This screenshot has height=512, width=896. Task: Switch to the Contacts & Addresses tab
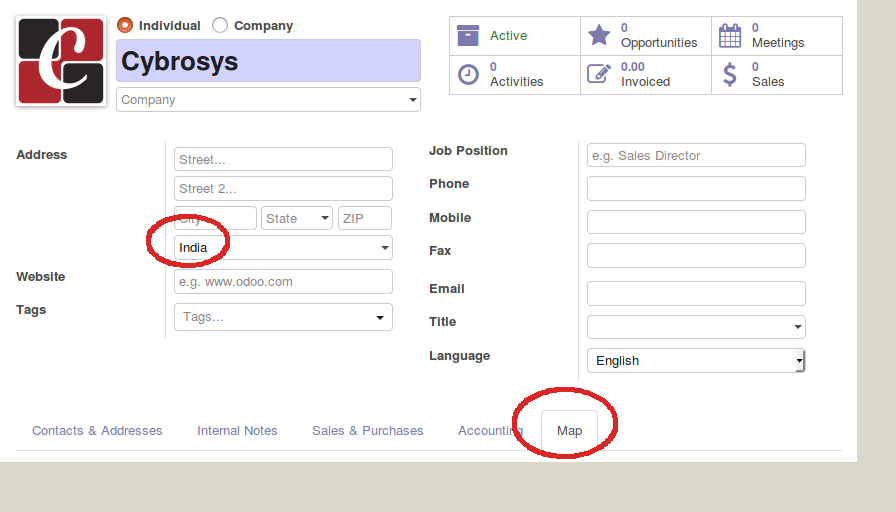(97, 431)
